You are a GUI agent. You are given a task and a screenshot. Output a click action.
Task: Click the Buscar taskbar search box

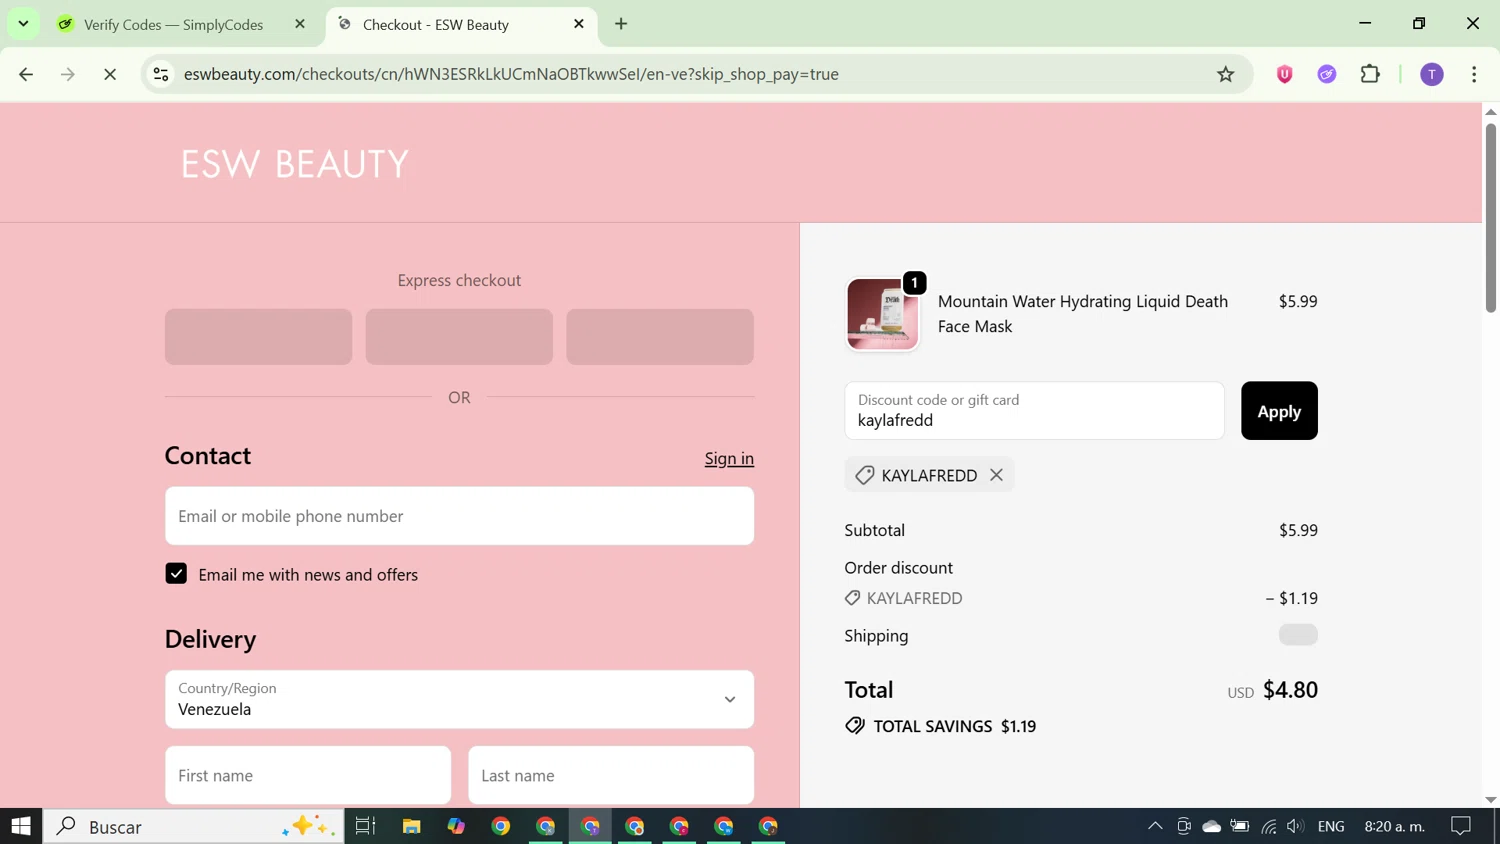[x=194, y=826]
